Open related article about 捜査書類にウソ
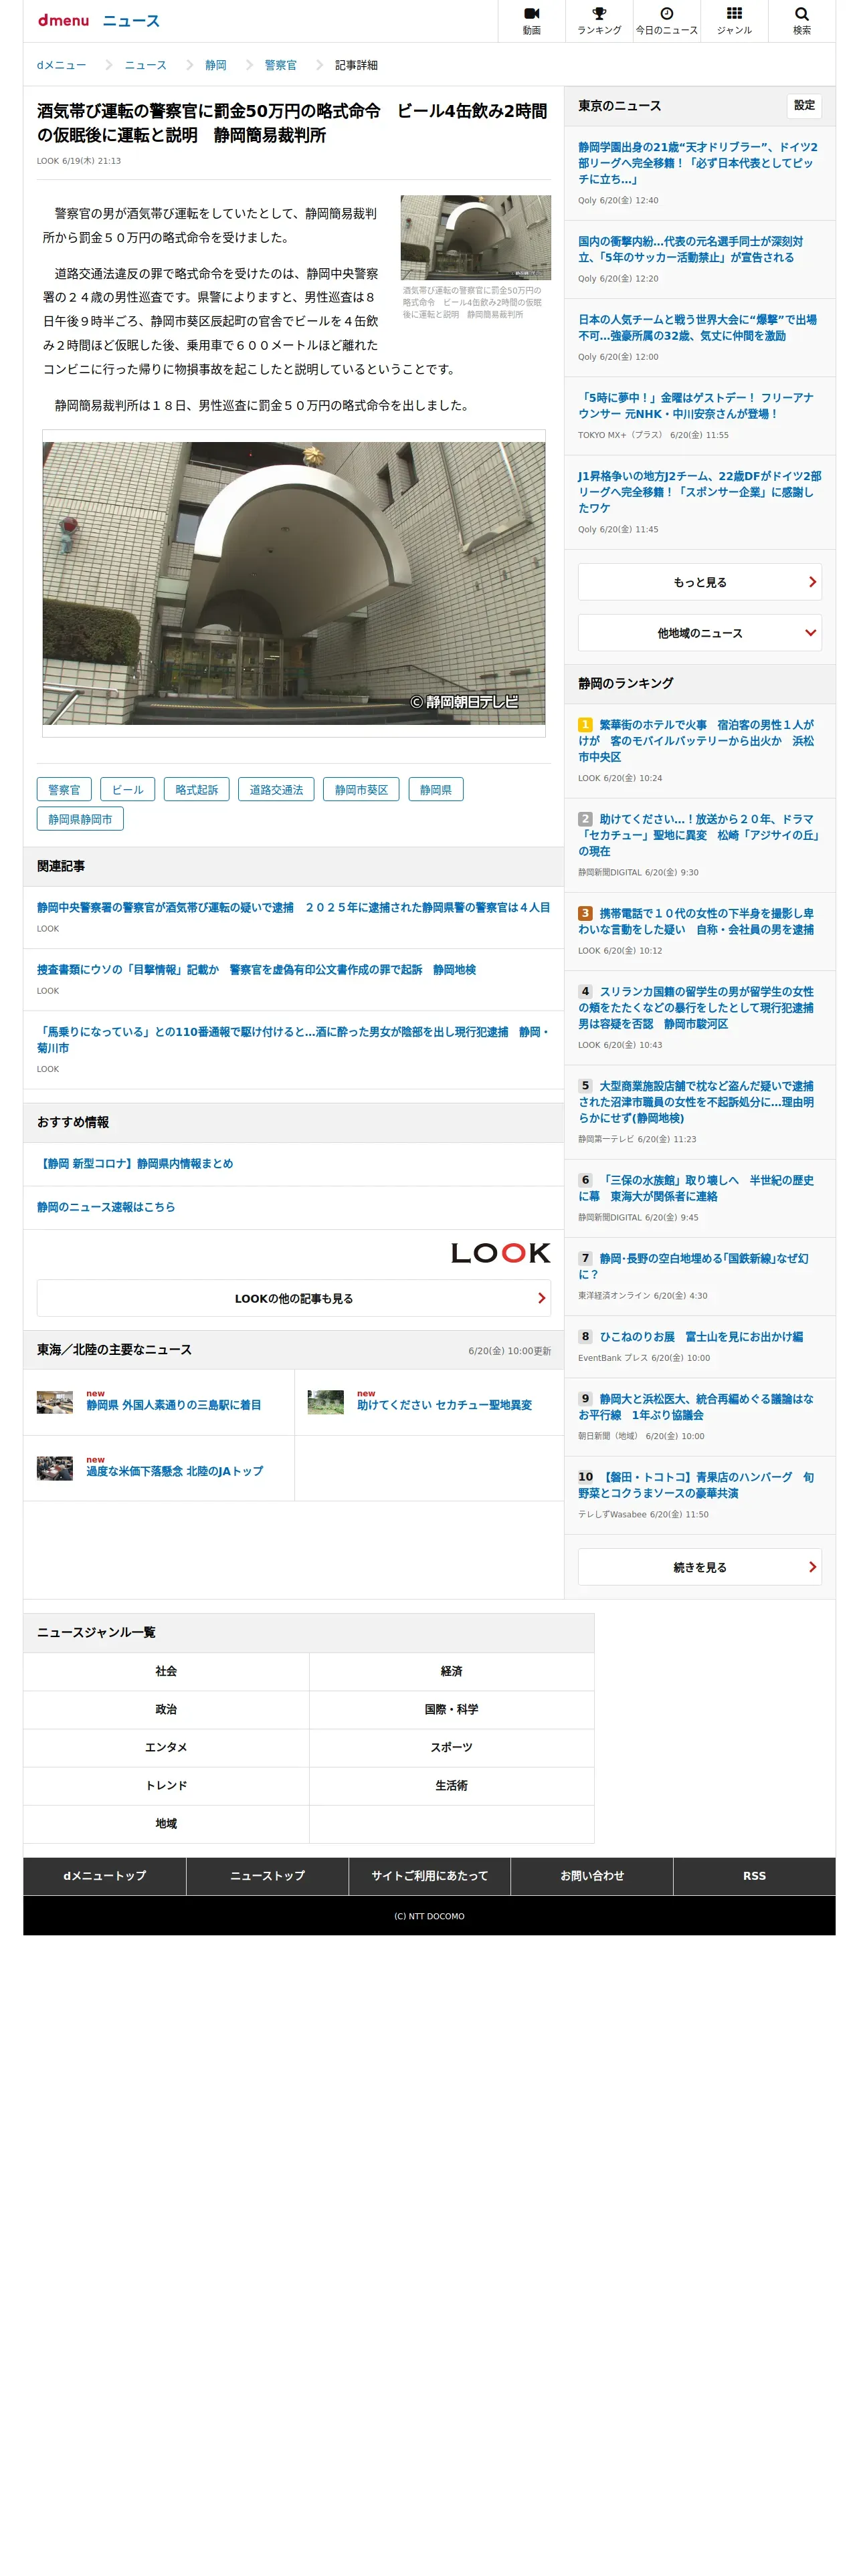 coord(257,969)
